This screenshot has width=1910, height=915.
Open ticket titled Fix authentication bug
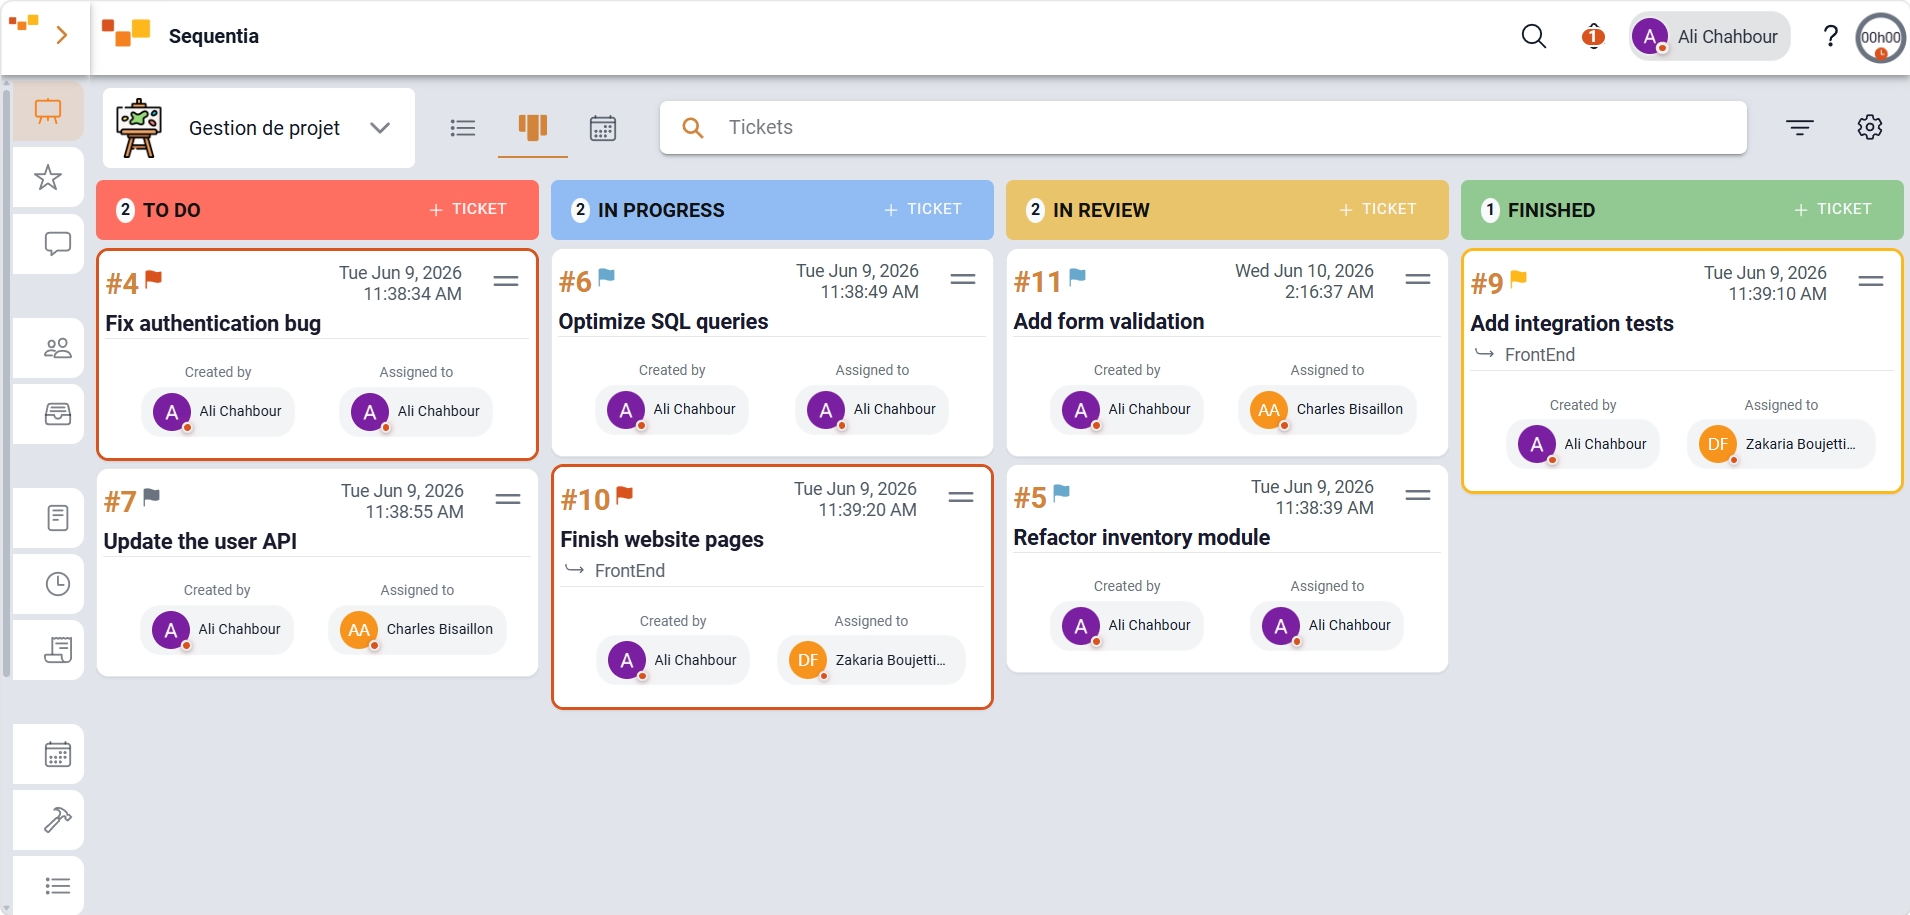(213, 323)
